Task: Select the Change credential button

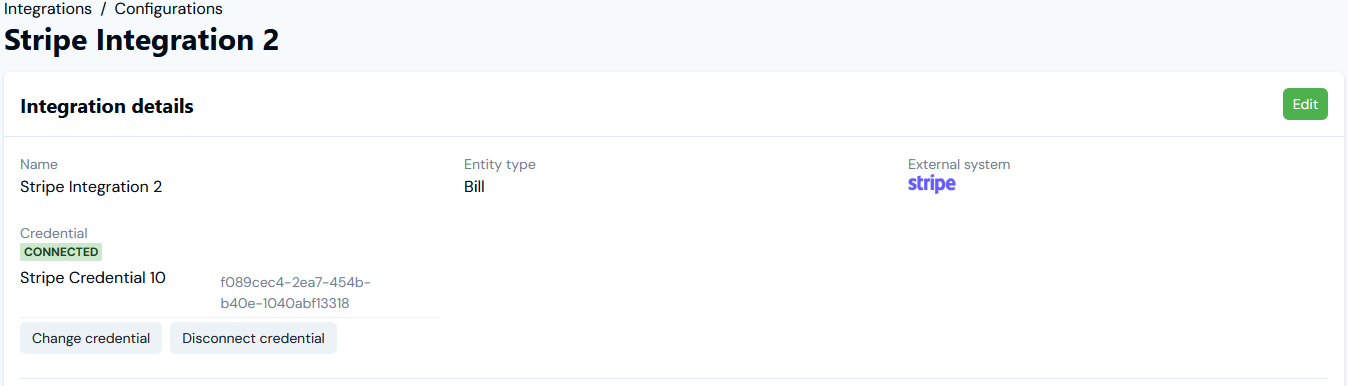Action: (x=91, y=338)
